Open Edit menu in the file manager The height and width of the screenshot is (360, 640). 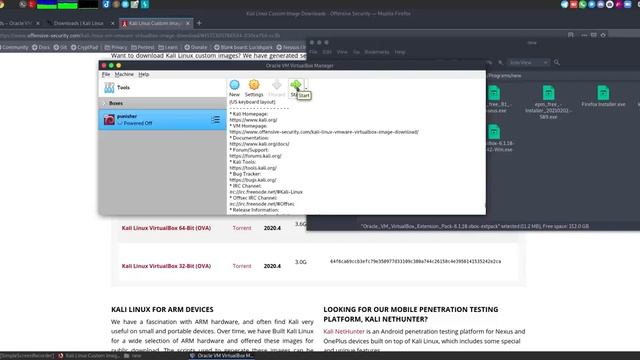click(x=327, y=52)
